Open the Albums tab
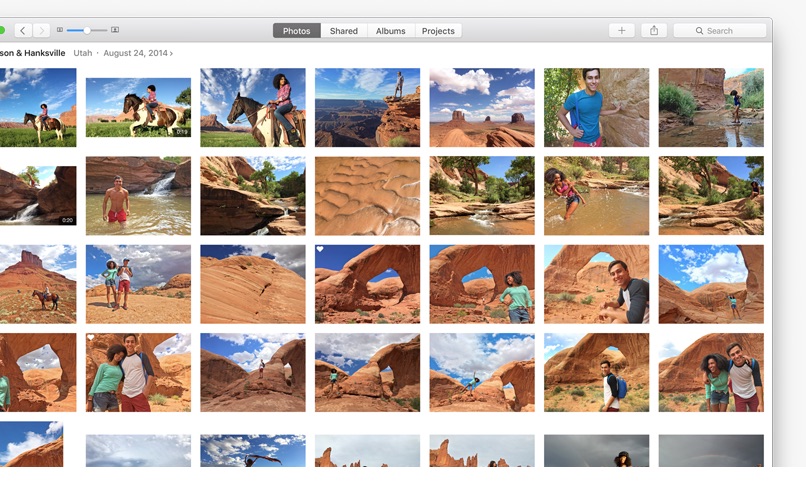The height and width of the screenshot is (494, 806). (x=390, y=31)
